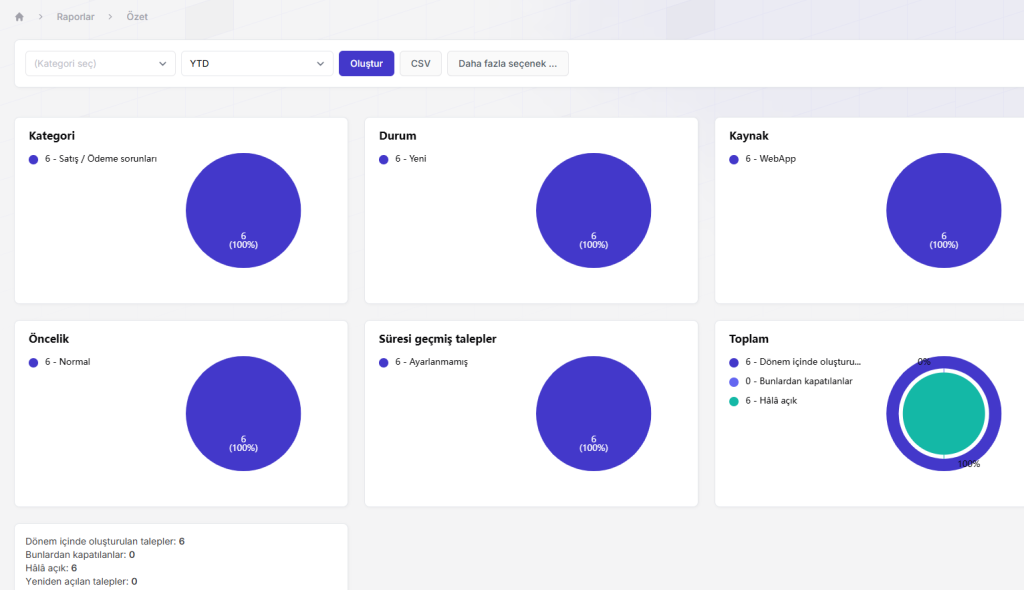This screenshot has width=1024, height=590.
Task: Toggle Bunlardan kapatılanlar legend entry
Action: click(791, 382)
